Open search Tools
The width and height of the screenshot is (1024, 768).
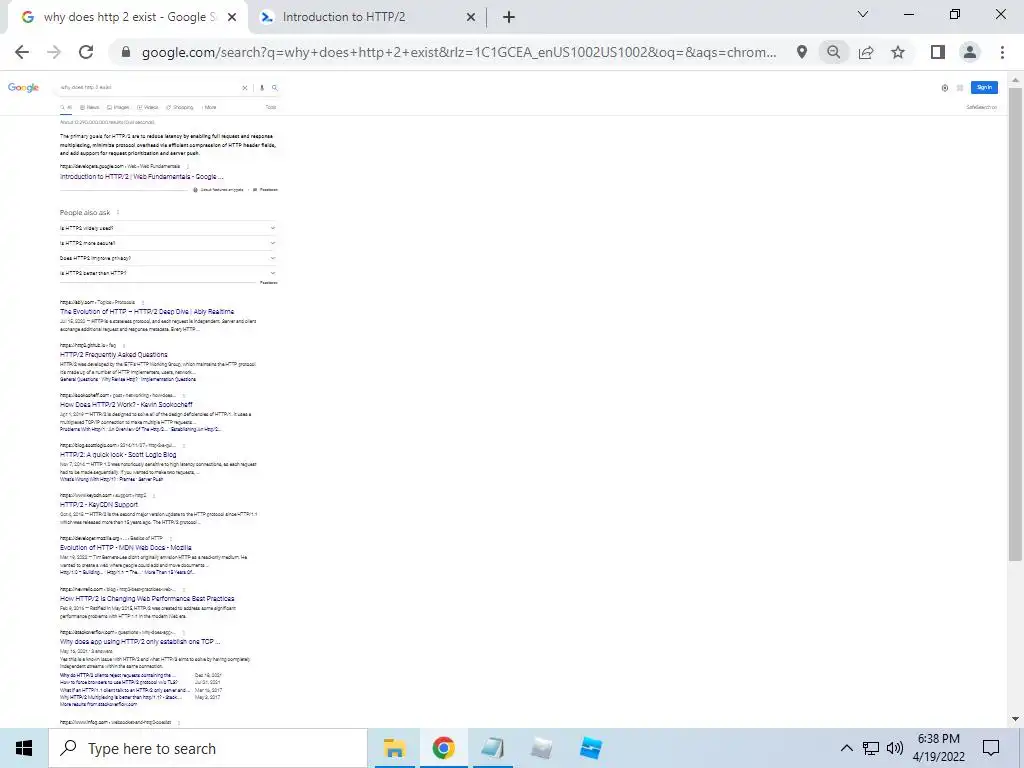point(271,107)
